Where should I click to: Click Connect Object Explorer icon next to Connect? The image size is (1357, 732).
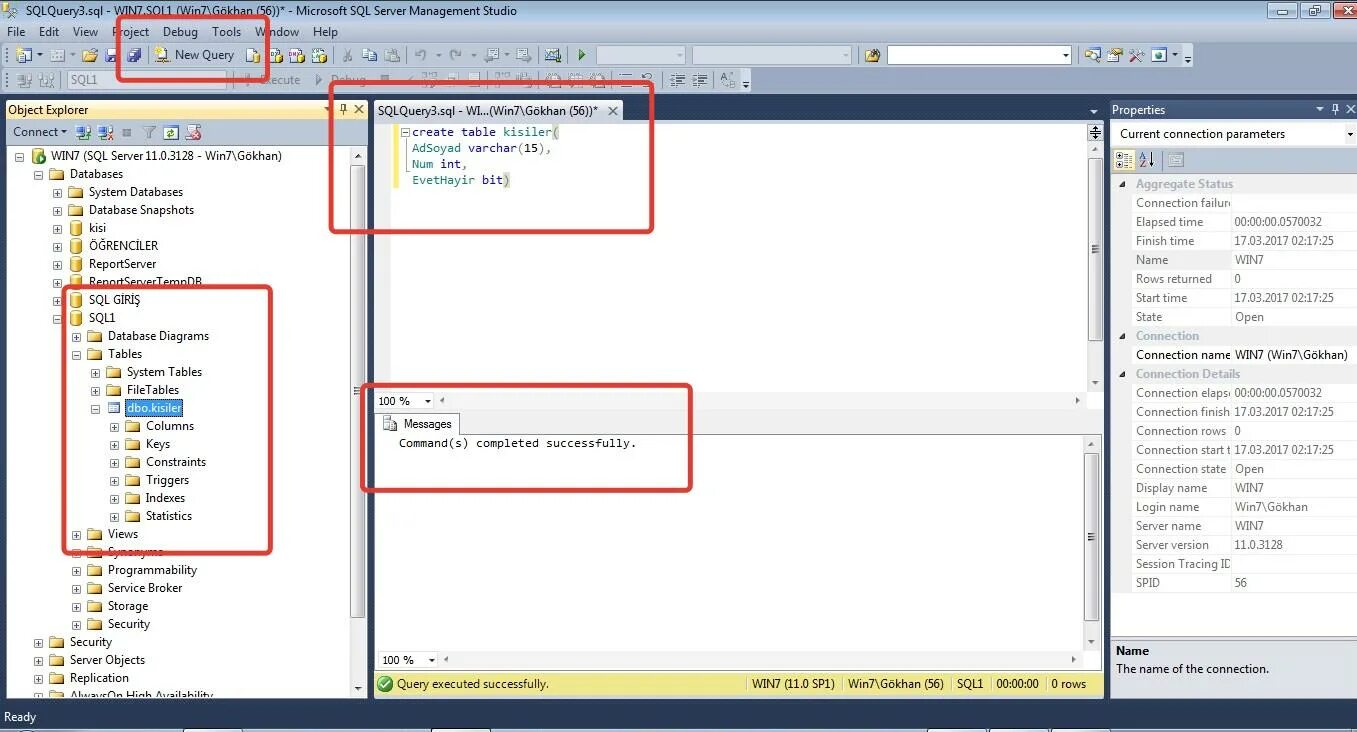click(x=84, y=132)
